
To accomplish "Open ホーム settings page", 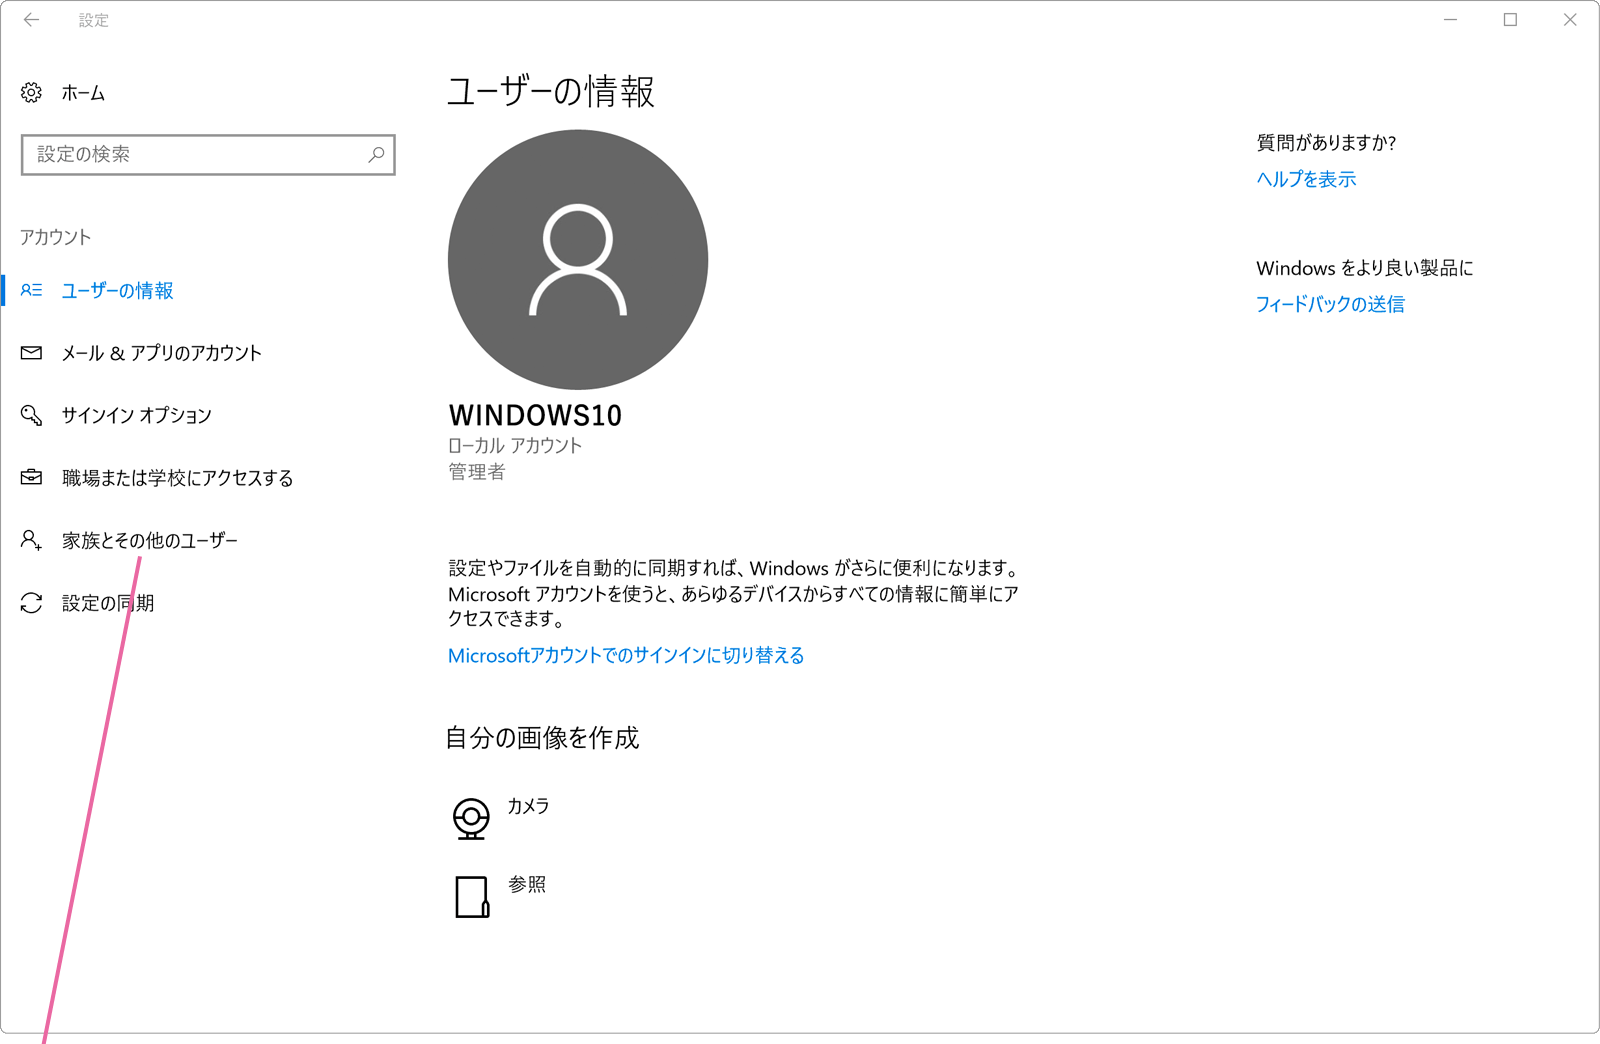I will coord(83,93).
